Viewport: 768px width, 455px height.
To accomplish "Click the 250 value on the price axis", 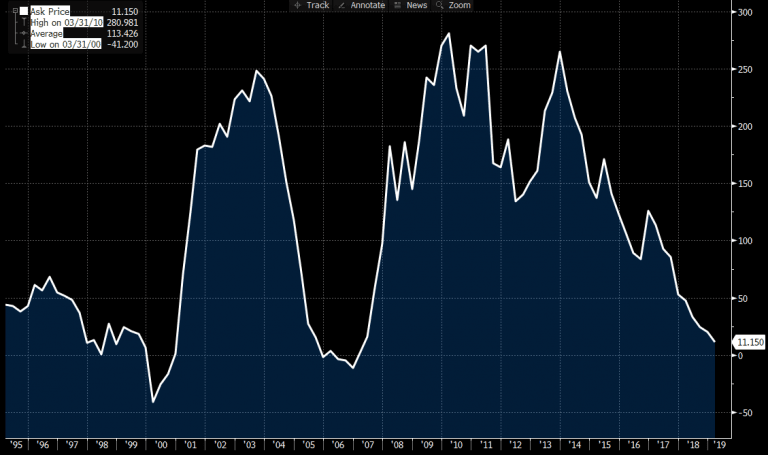I will [x=745, y=69].
